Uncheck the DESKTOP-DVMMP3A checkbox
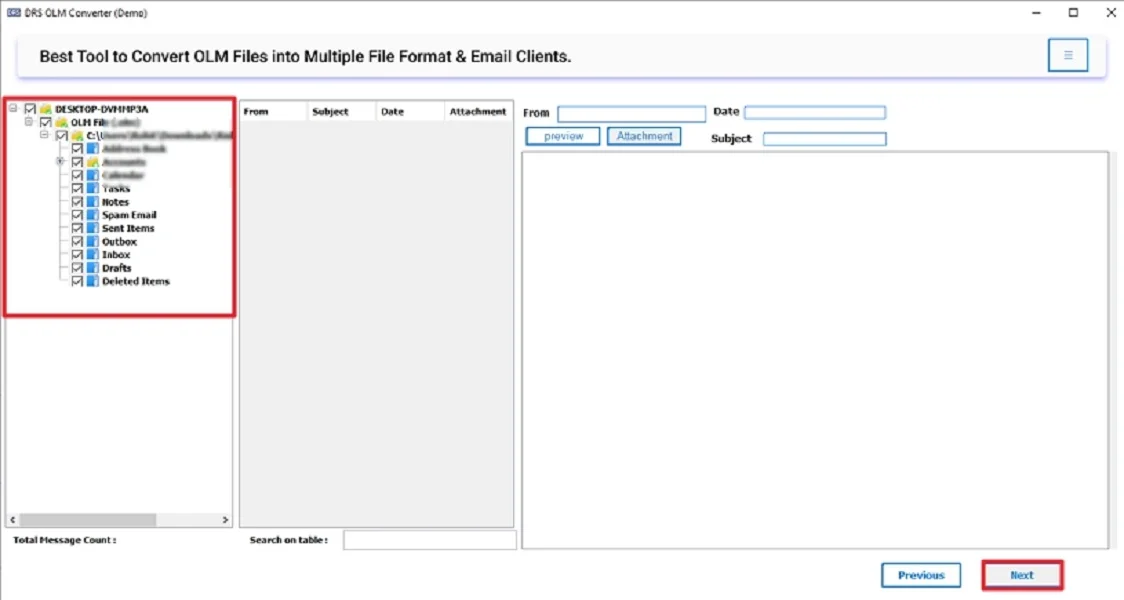1124x600 pixels. 29,108
